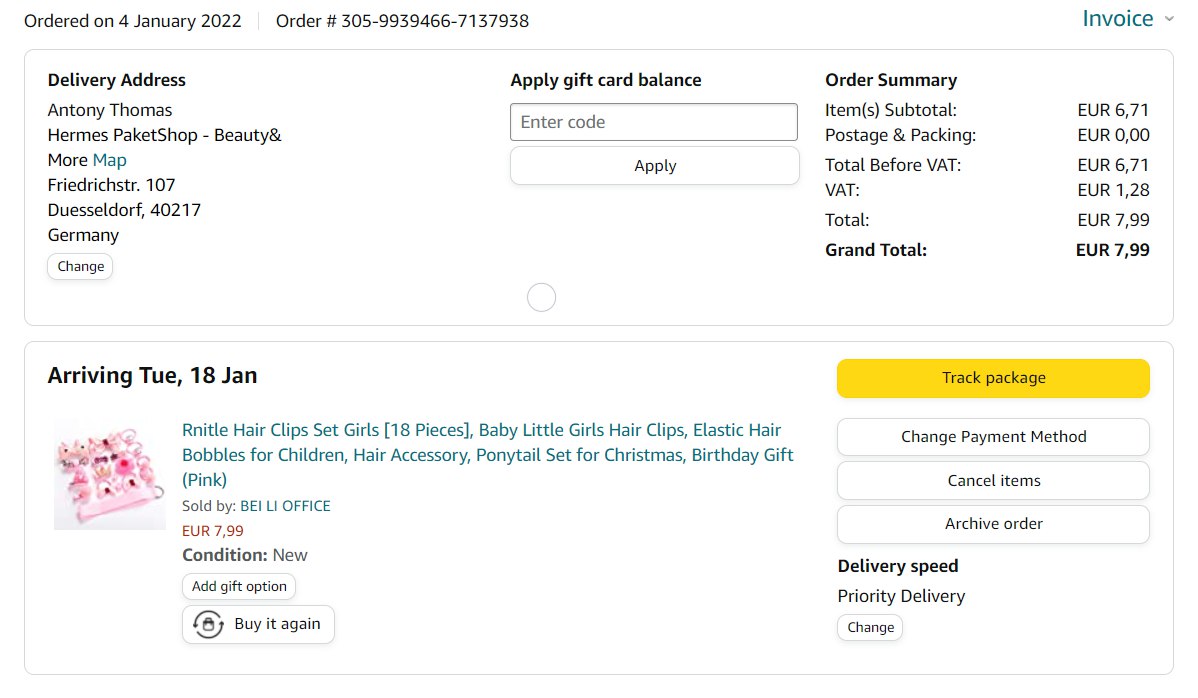Viewport: 1198px width, 698px height.
Task: Select Change Payment Method
Action: 993,437
